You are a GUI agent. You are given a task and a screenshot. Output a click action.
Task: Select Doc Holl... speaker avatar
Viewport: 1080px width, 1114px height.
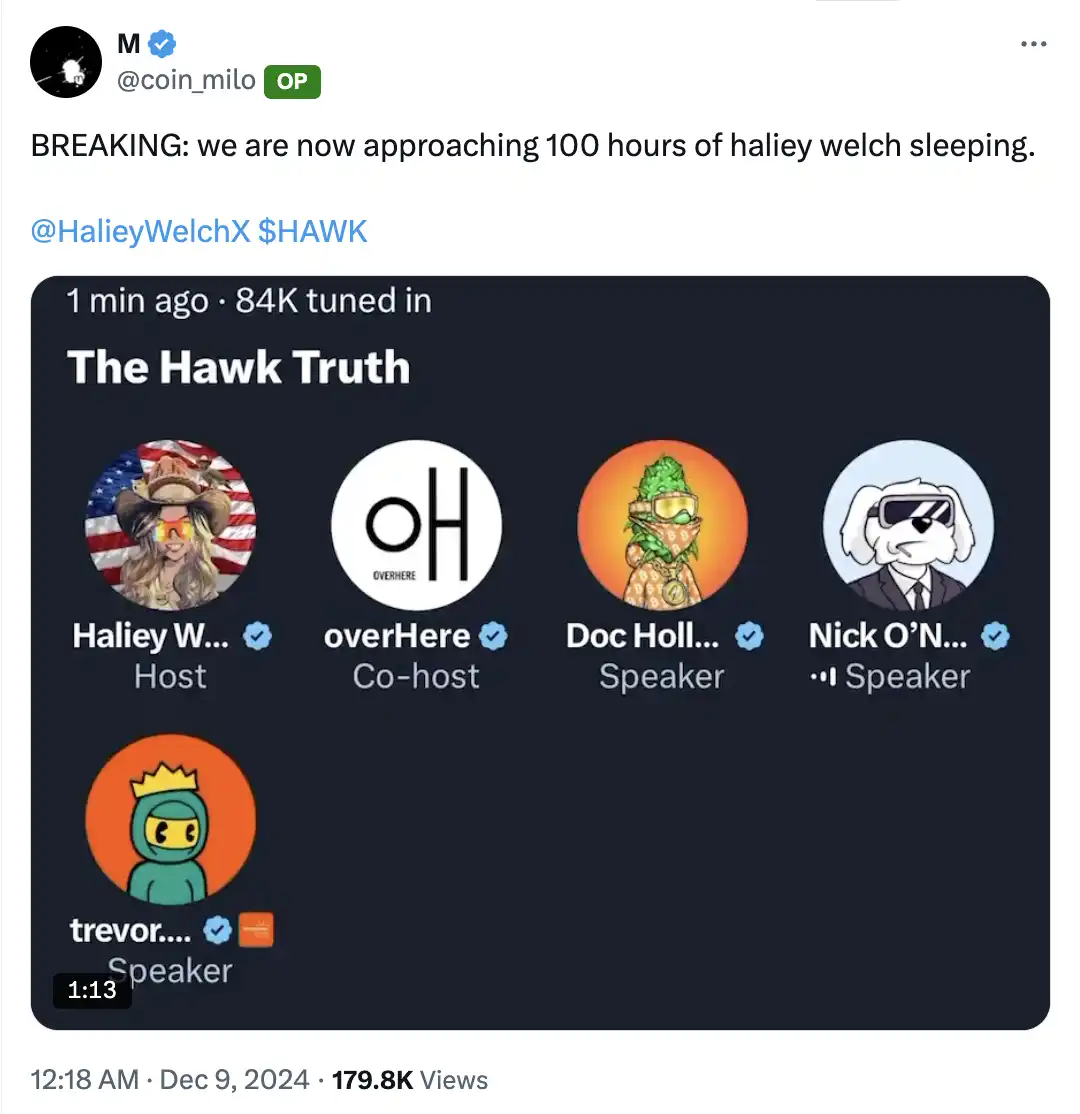pyautogui.click(x=662, y=525)
